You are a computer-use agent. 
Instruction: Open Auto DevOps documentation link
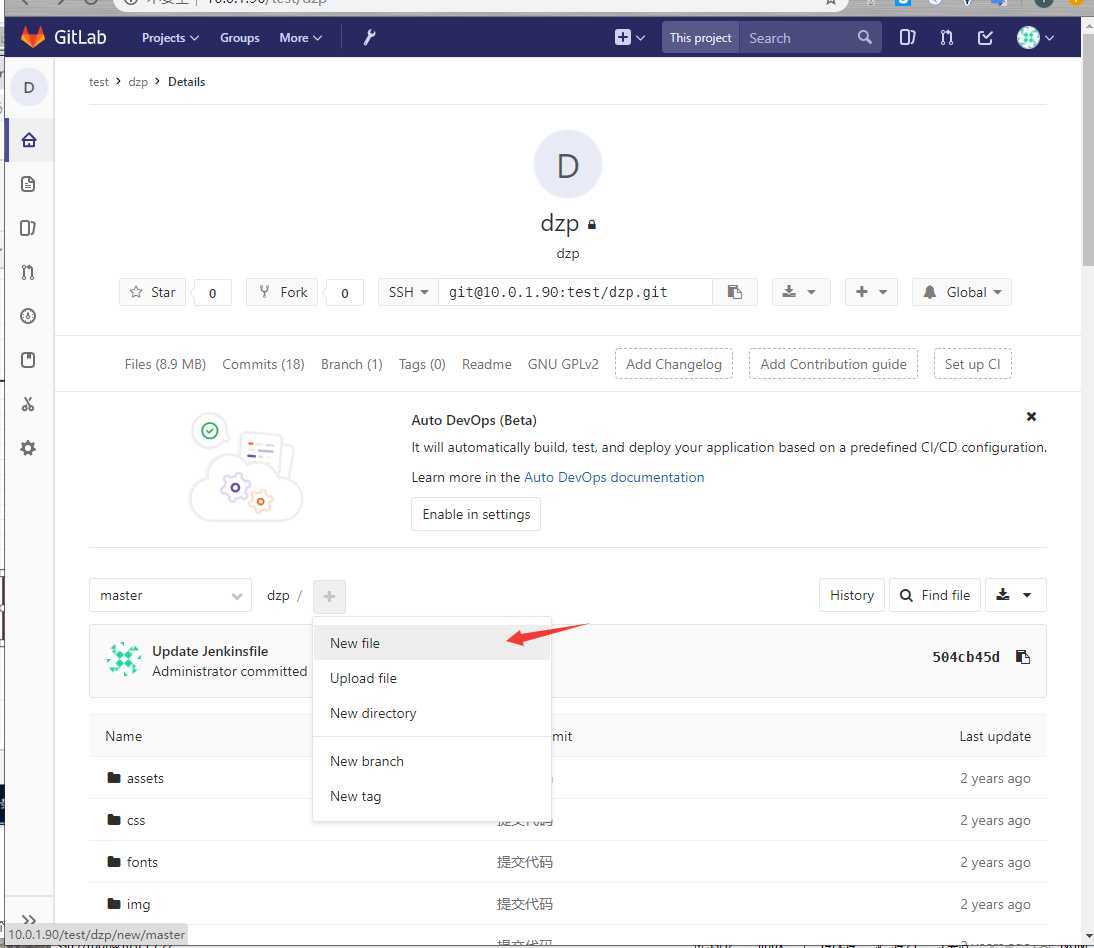pos(614,477)
